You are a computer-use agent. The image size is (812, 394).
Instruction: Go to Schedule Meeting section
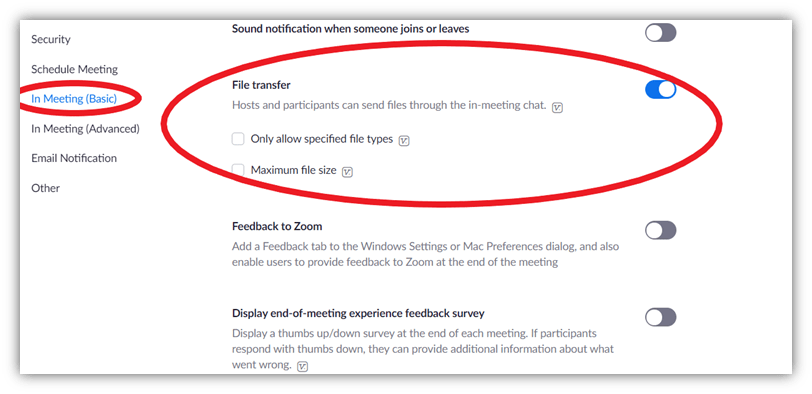point(75,69)
